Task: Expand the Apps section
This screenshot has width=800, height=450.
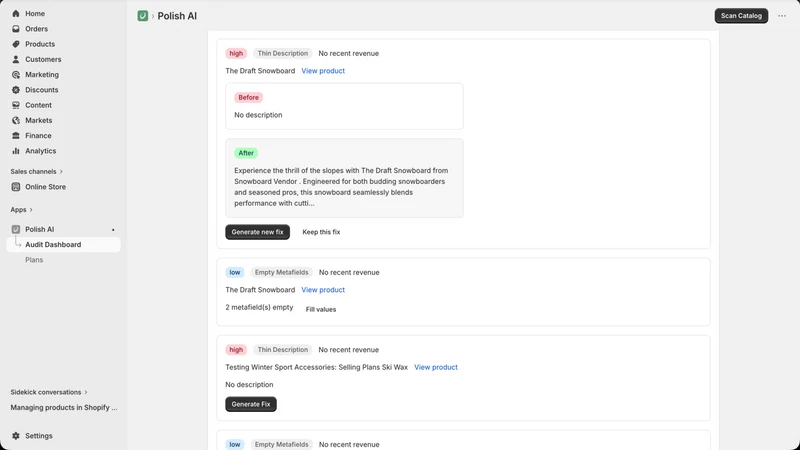Action: click(x=21, y=210)
